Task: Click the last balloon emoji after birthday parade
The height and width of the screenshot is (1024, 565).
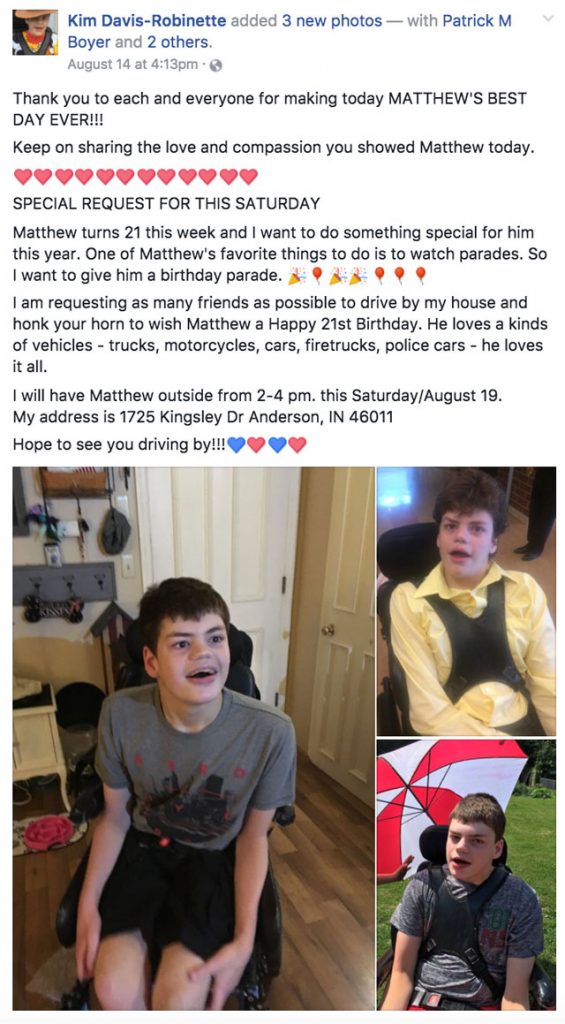Action: pos(421,276)
